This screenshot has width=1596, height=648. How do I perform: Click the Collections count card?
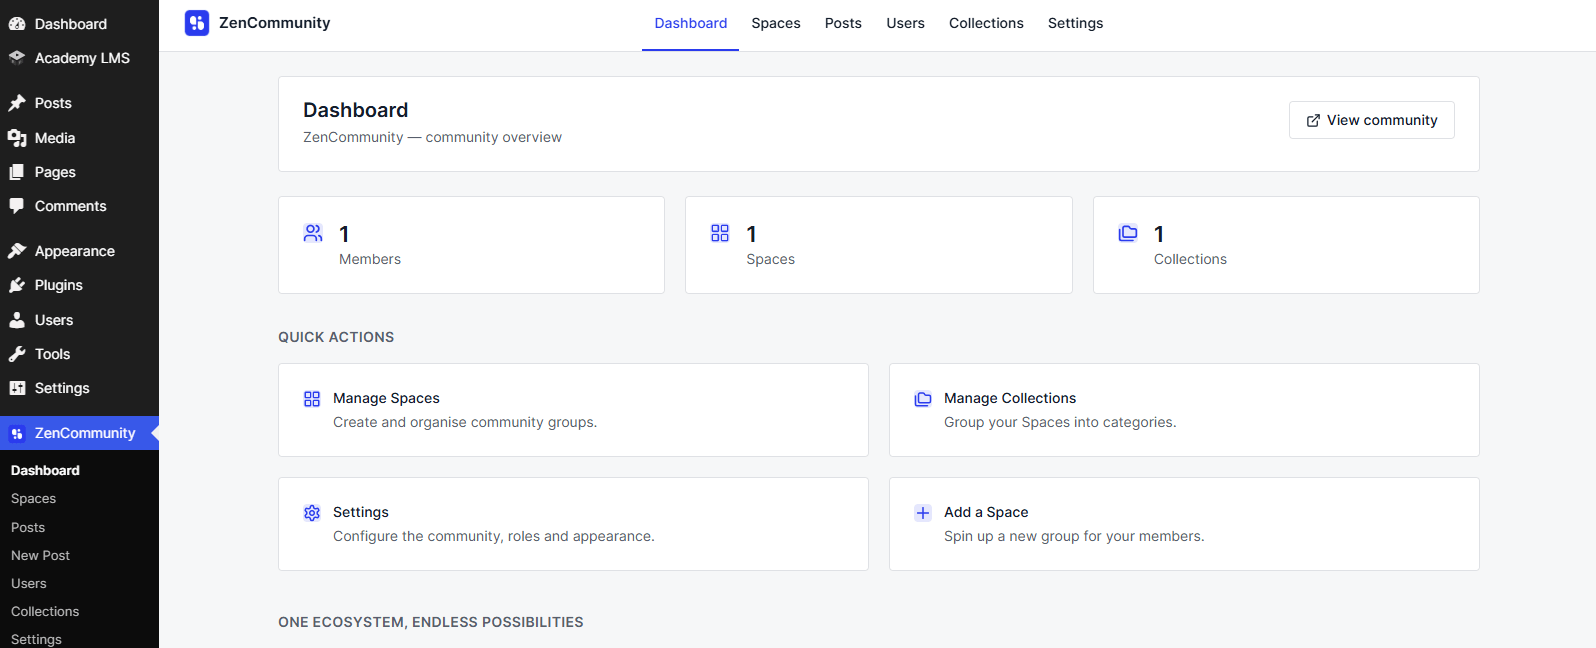coord(1286,245)
